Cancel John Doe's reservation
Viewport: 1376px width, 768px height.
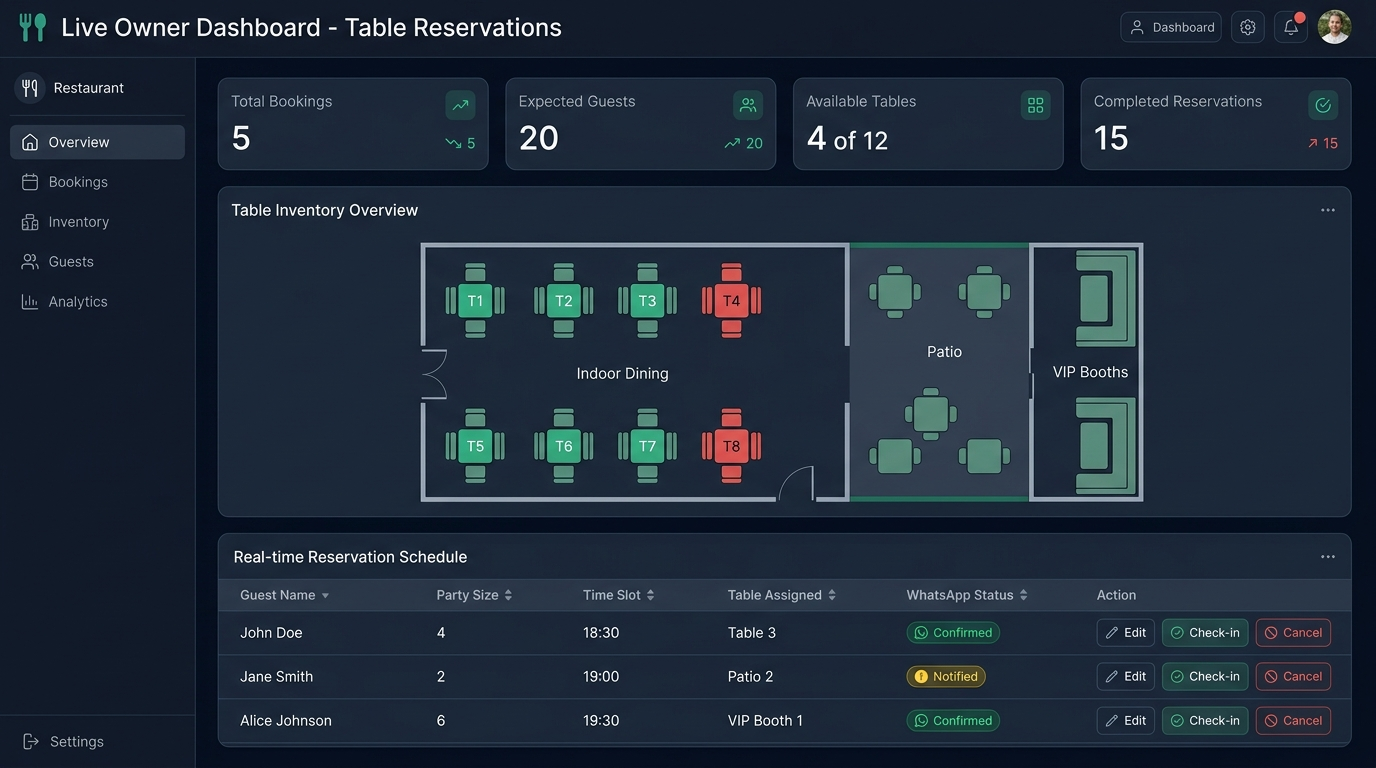click(x=1293, y=633)
